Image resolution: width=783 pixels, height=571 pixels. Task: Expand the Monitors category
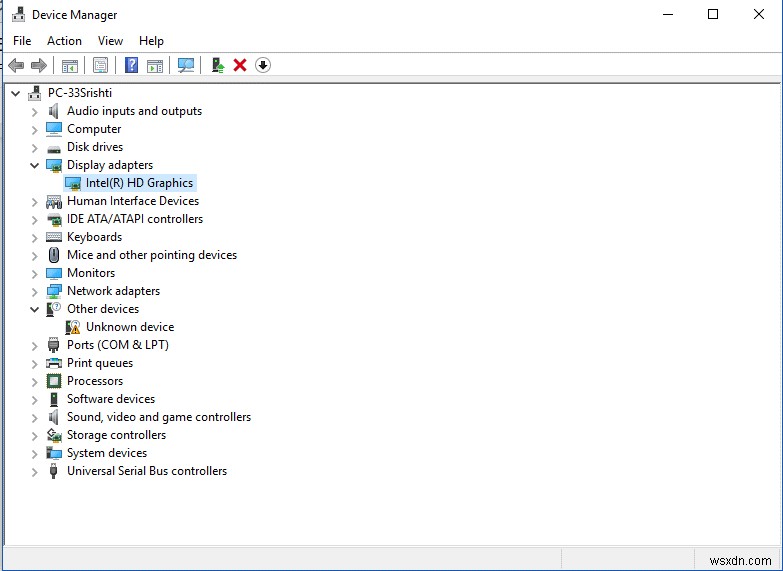34,274
